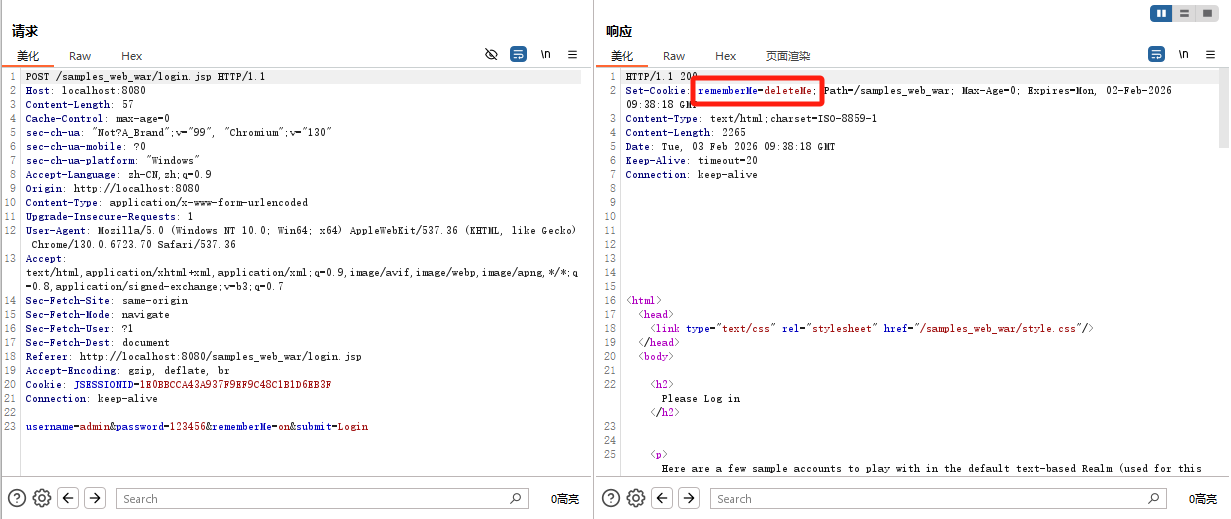Click the Content-Length: 2265 response header
The height and width of the screenshot is (519, 1231).
pos(685,132)
